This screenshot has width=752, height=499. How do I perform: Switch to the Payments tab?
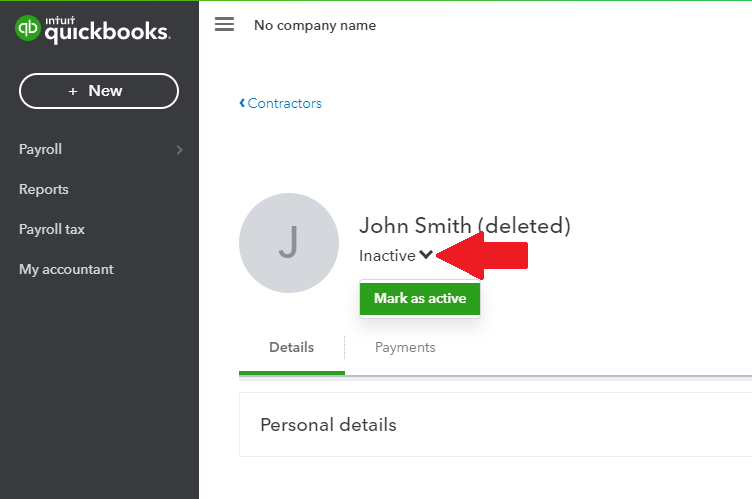[x=405, y=347]
